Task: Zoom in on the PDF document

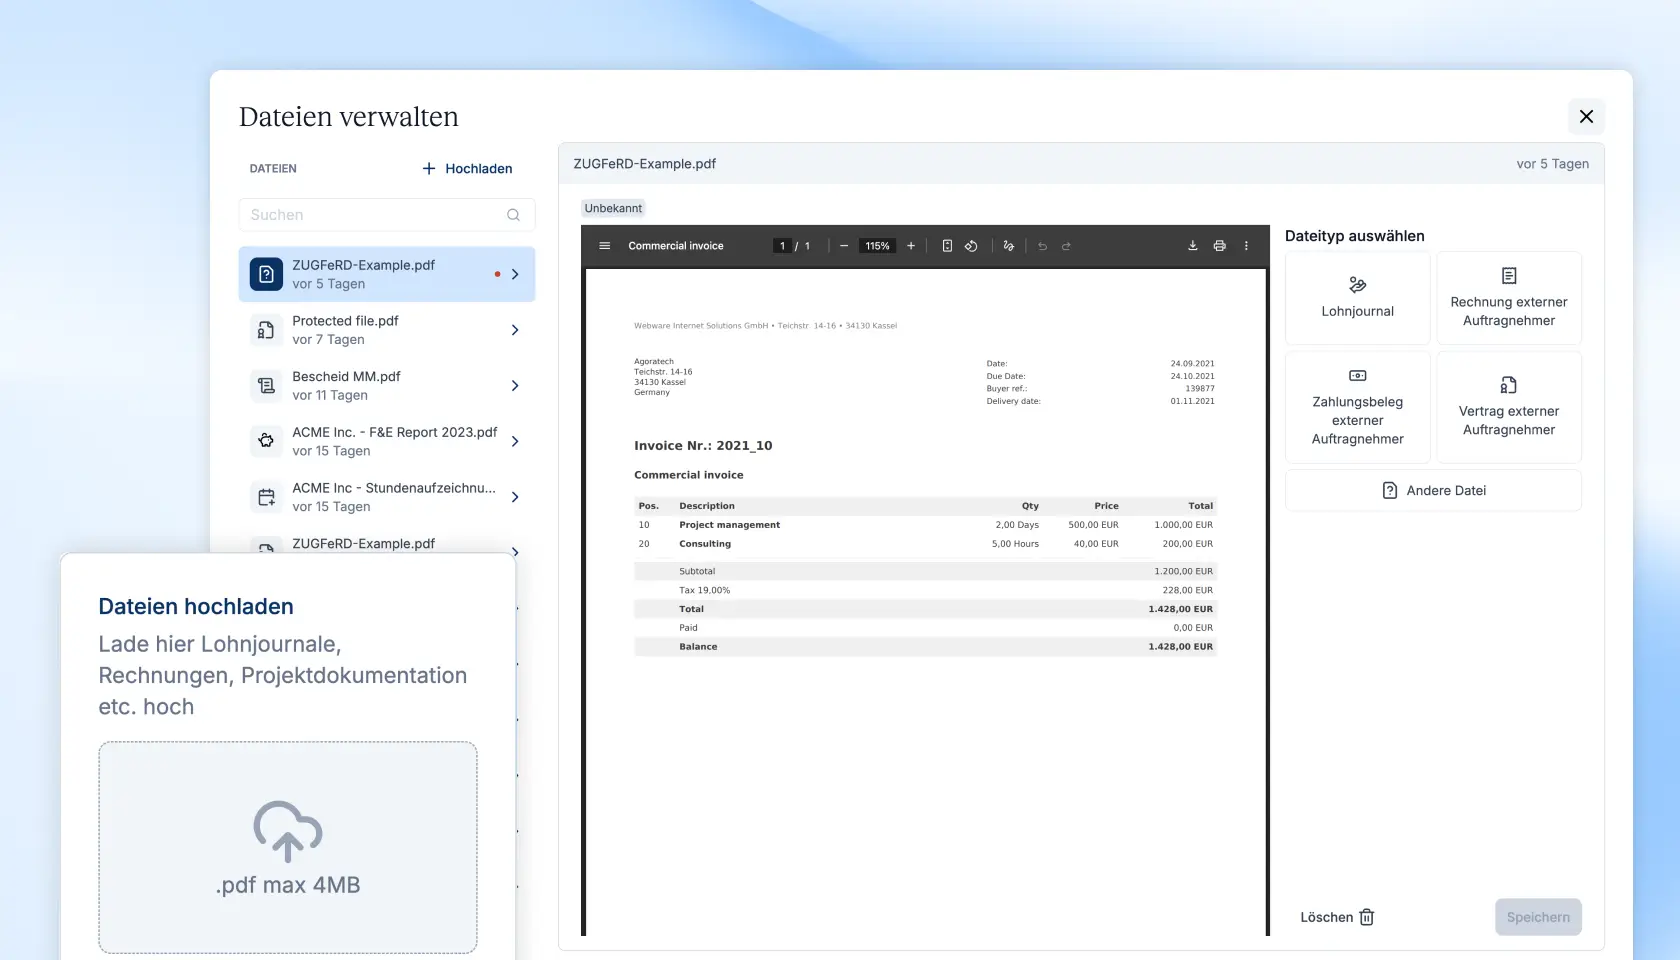Action: coord(911,246)
